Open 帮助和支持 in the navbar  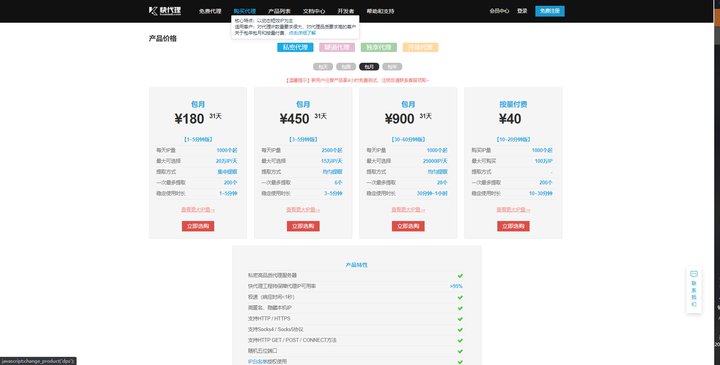pos(380,11)
